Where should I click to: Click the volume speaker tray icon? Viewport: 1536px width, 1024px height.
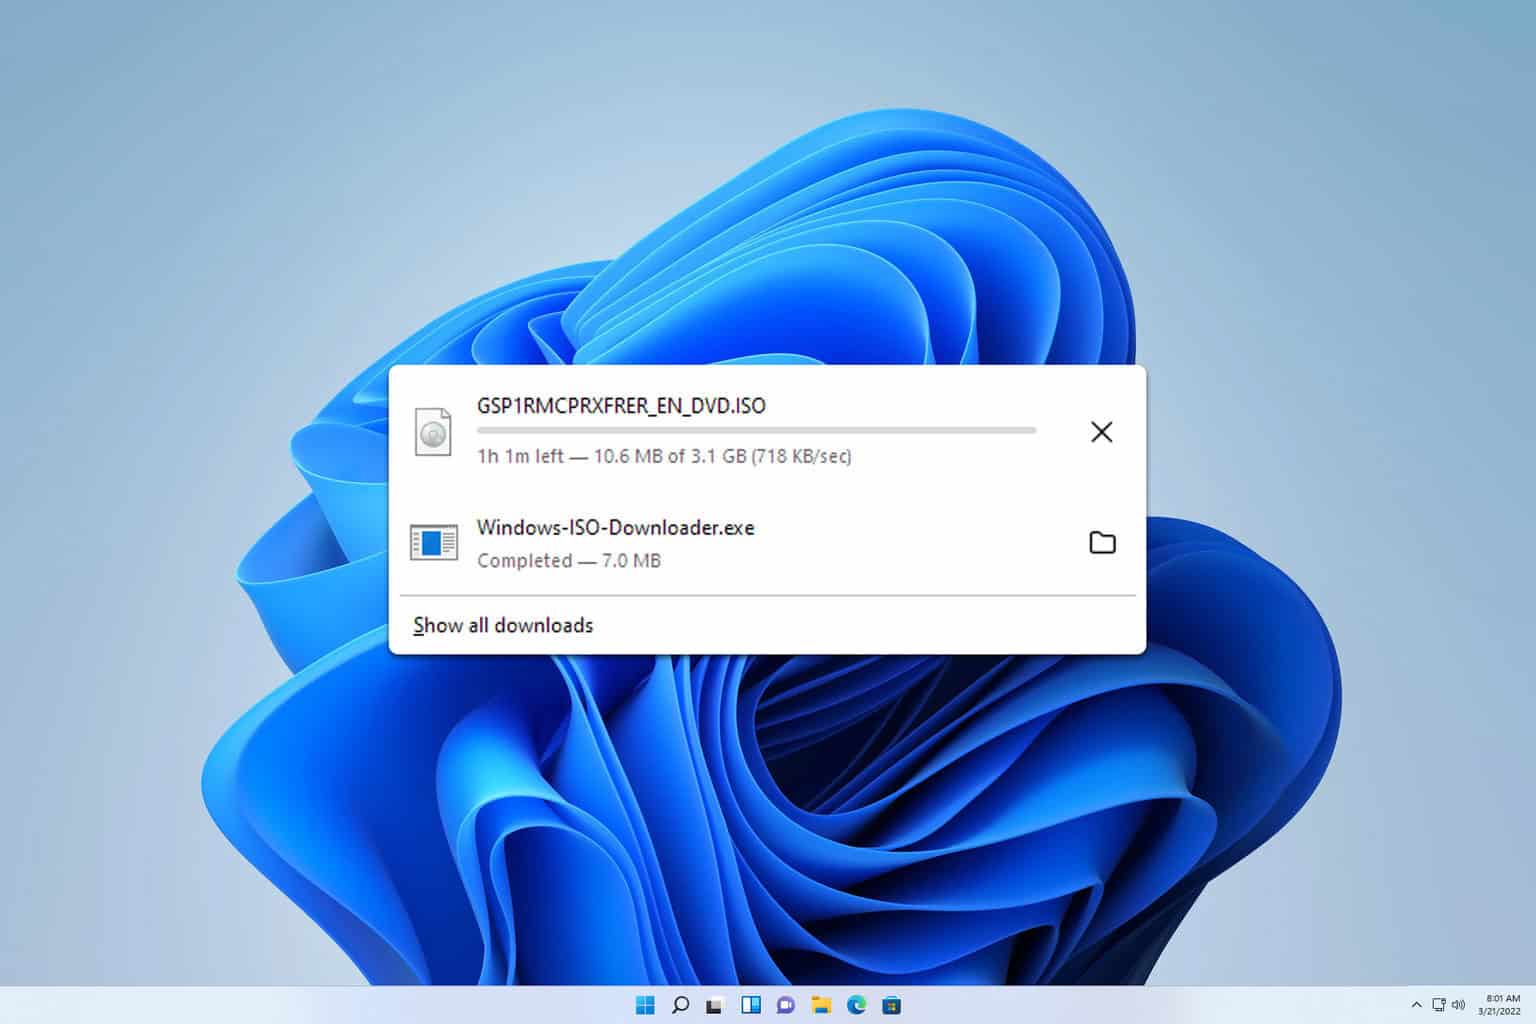pos(1458,1005)
